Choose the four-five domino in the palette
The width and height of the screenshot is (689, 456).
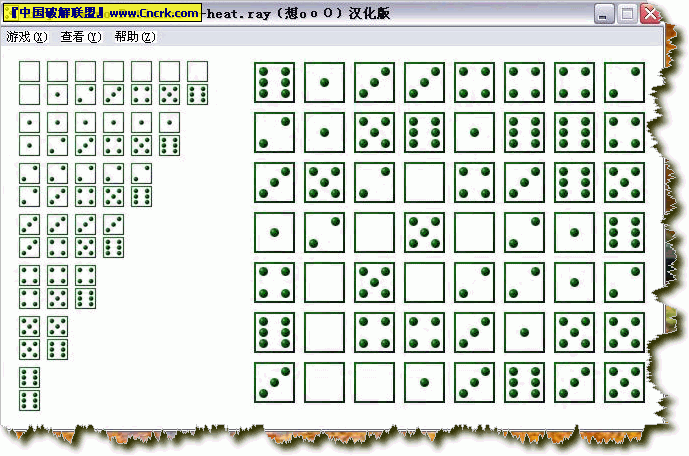(x=58, y=287)
